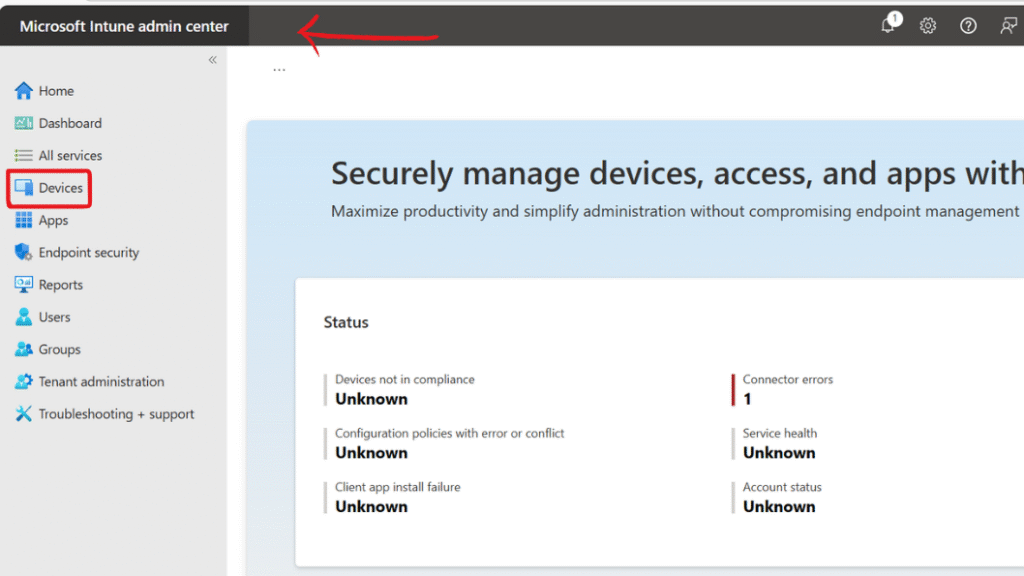Click the Microsoft Intune admin center title
This screenshot has height=576, width=1024.
[x=124, y=26]
